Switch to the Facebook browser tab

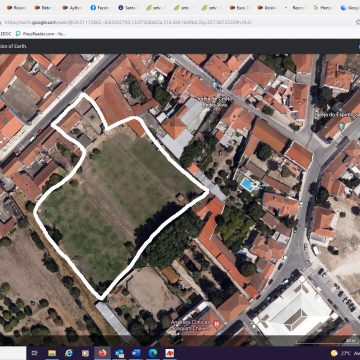(x=100, y=7)
